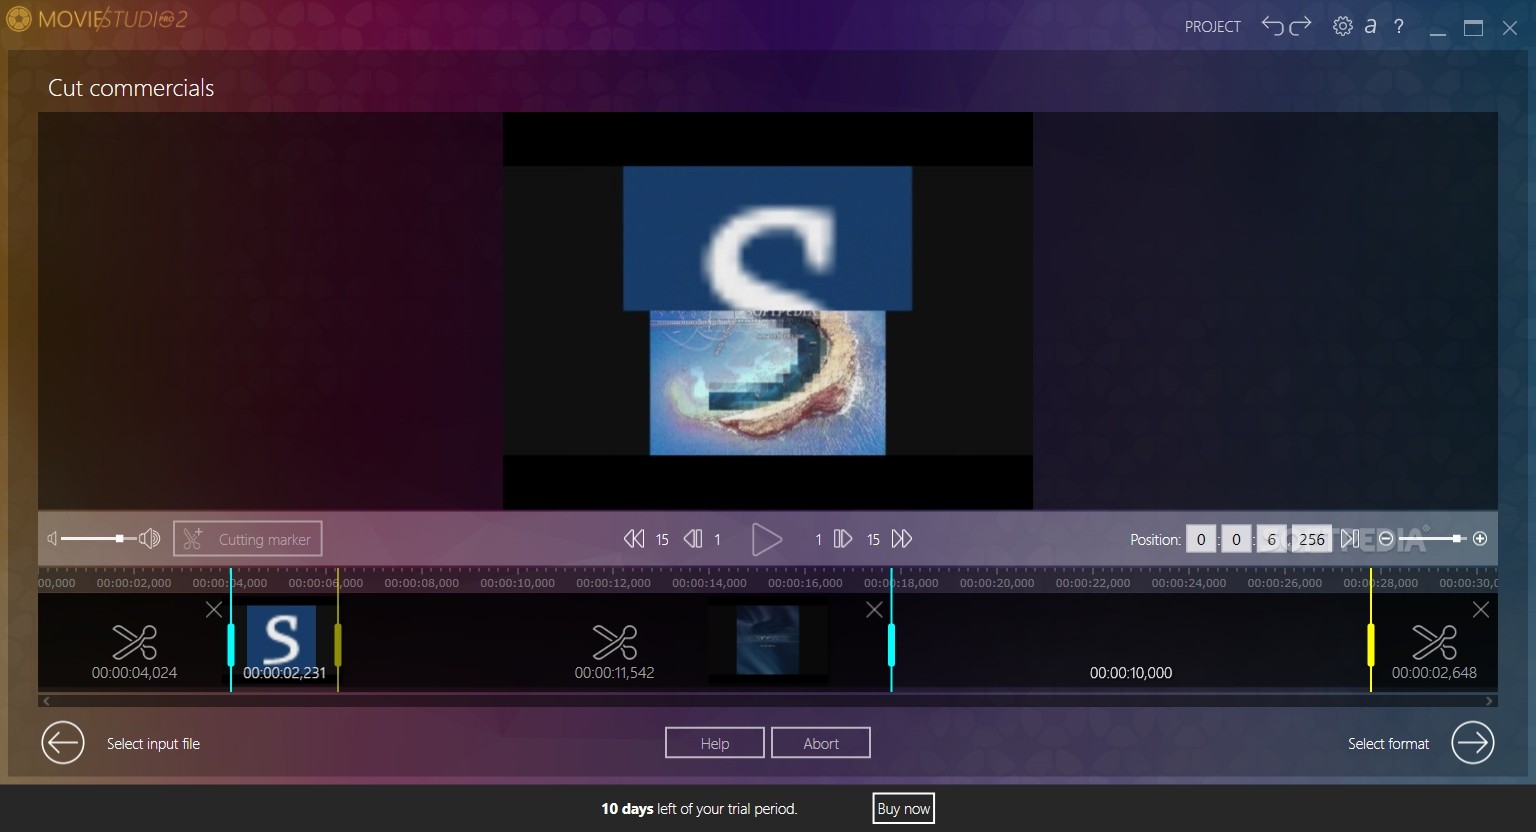Viewport: 1536px width, 832px height.
Task: Open the PROJECT menu
Action: [1212, 27]
